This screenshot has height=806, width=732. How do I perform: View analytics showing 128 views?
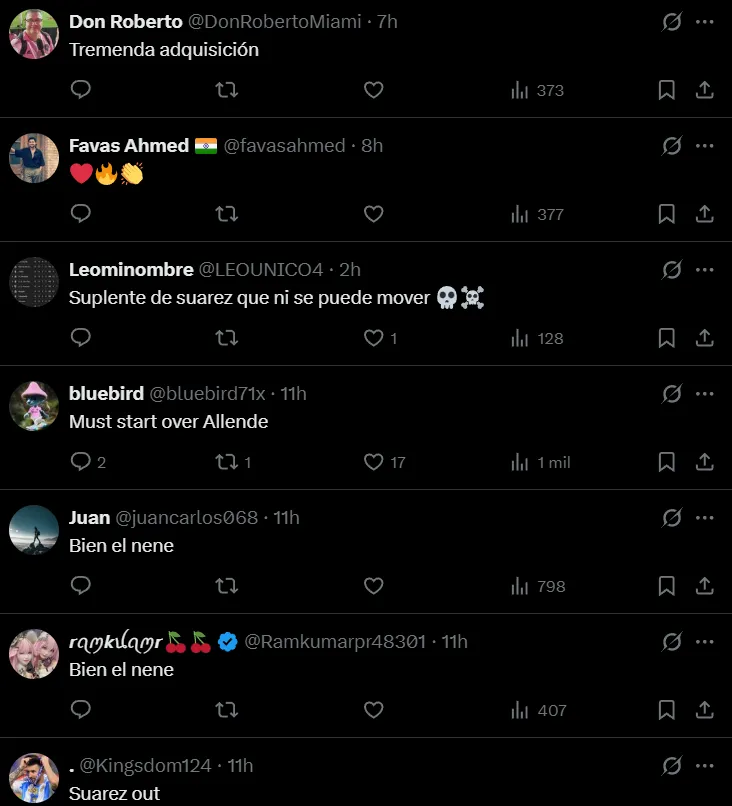tap(538, 339)
